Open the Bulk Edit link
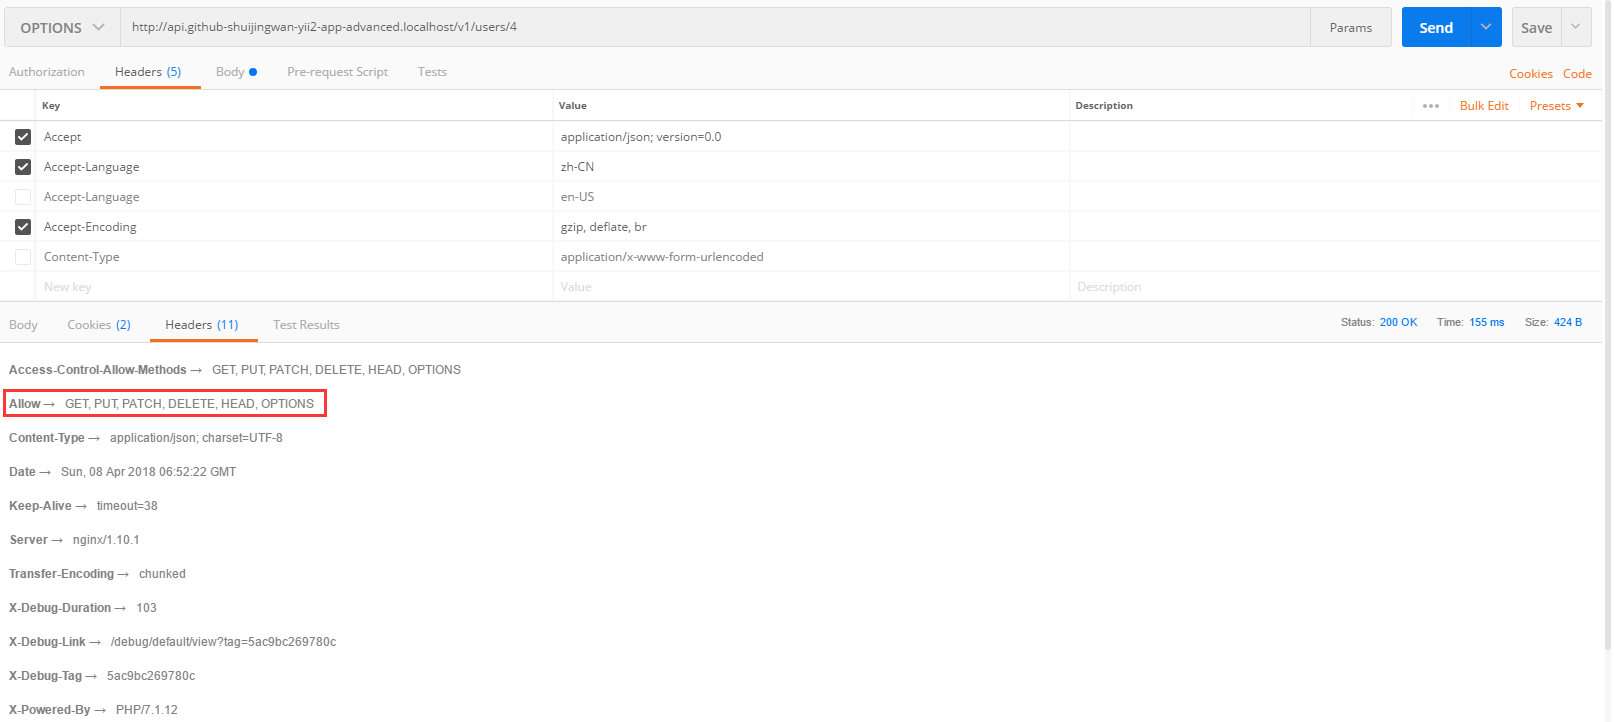The height and width of the screenshot is (722, 1614). [x=1484, y=106]
